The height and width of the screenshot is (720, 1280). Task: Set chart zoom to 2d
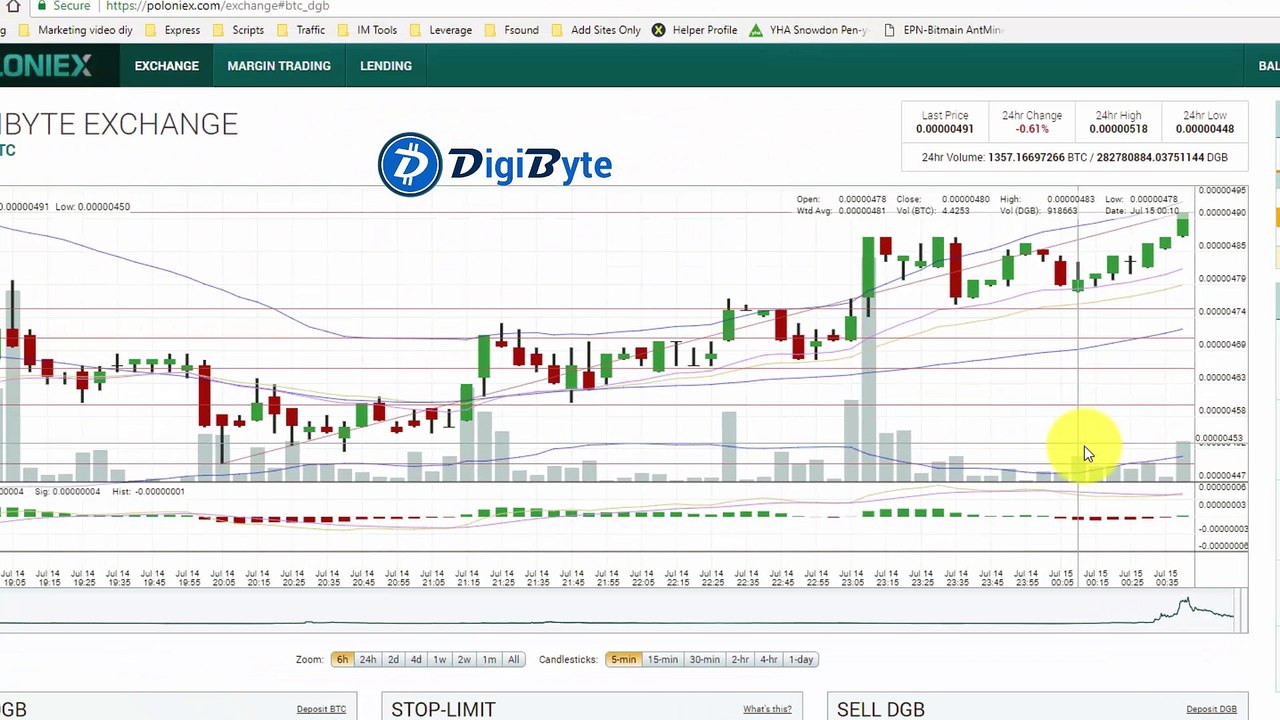(x=393, y=660)
